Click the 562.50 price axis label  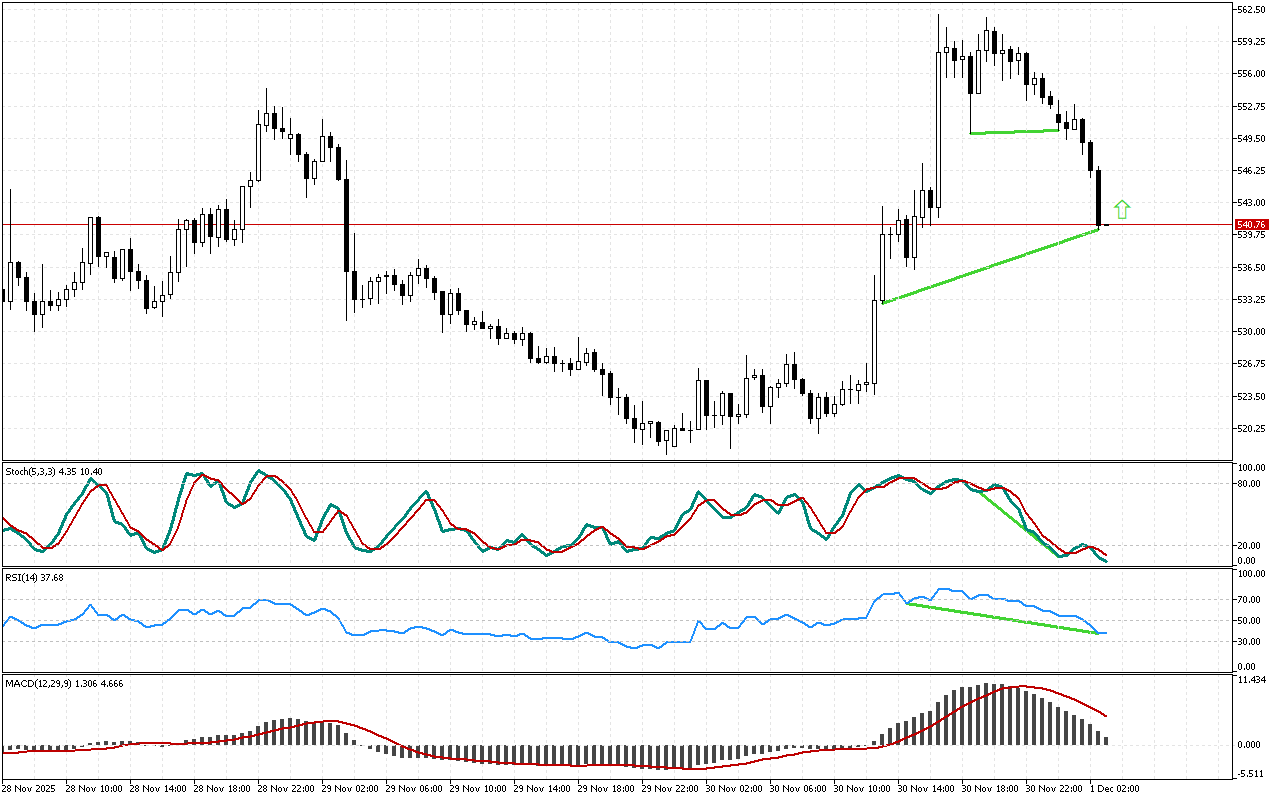[1251, 9]
